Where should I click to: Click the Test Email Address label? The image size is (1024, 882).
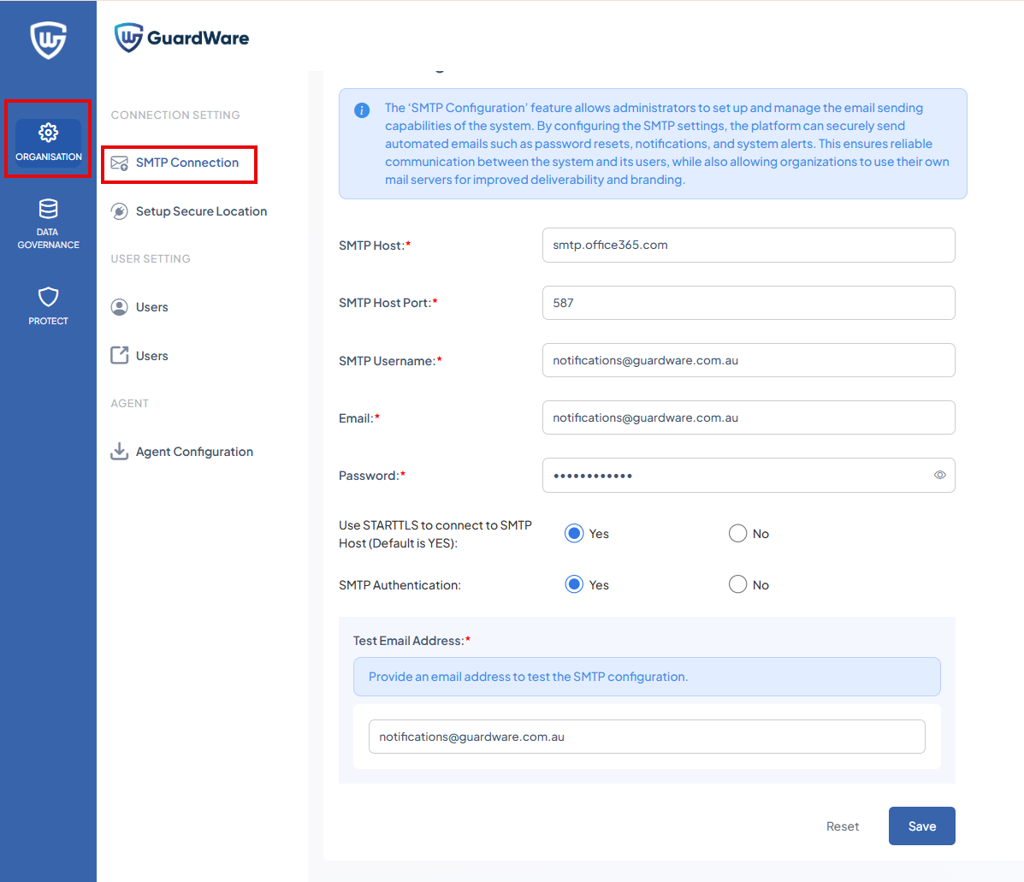[x=412, y=641]
